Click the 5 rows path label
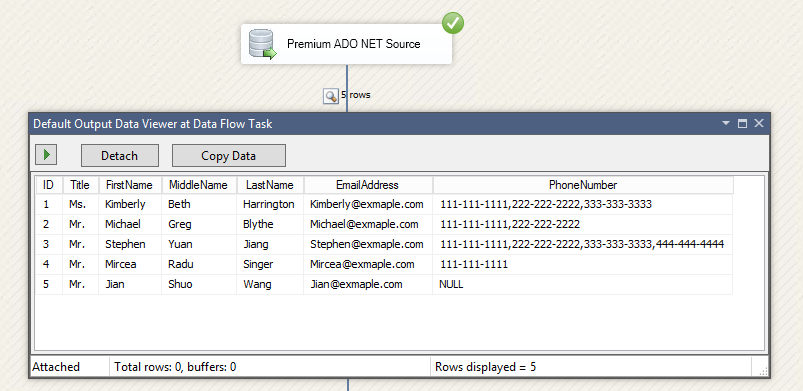Screen dimensions: 803x391 (x=355, y=95)
